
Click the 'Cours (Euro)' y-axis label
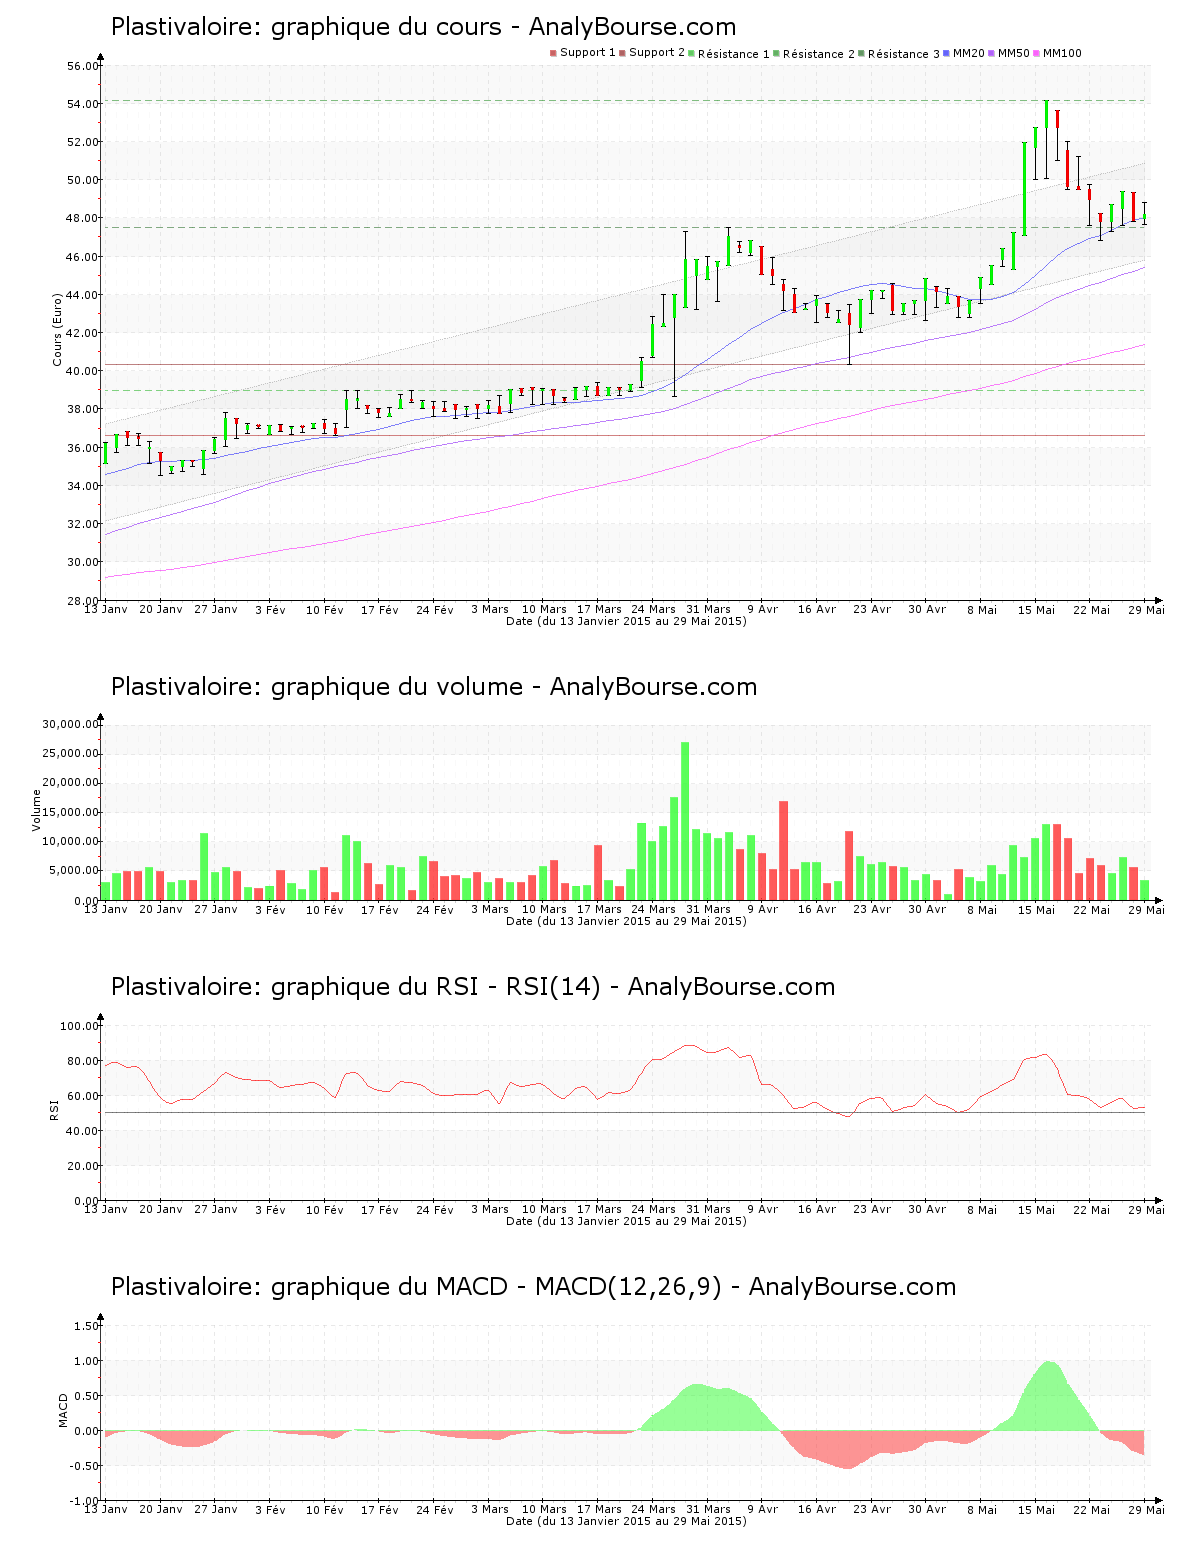(57, 329)
